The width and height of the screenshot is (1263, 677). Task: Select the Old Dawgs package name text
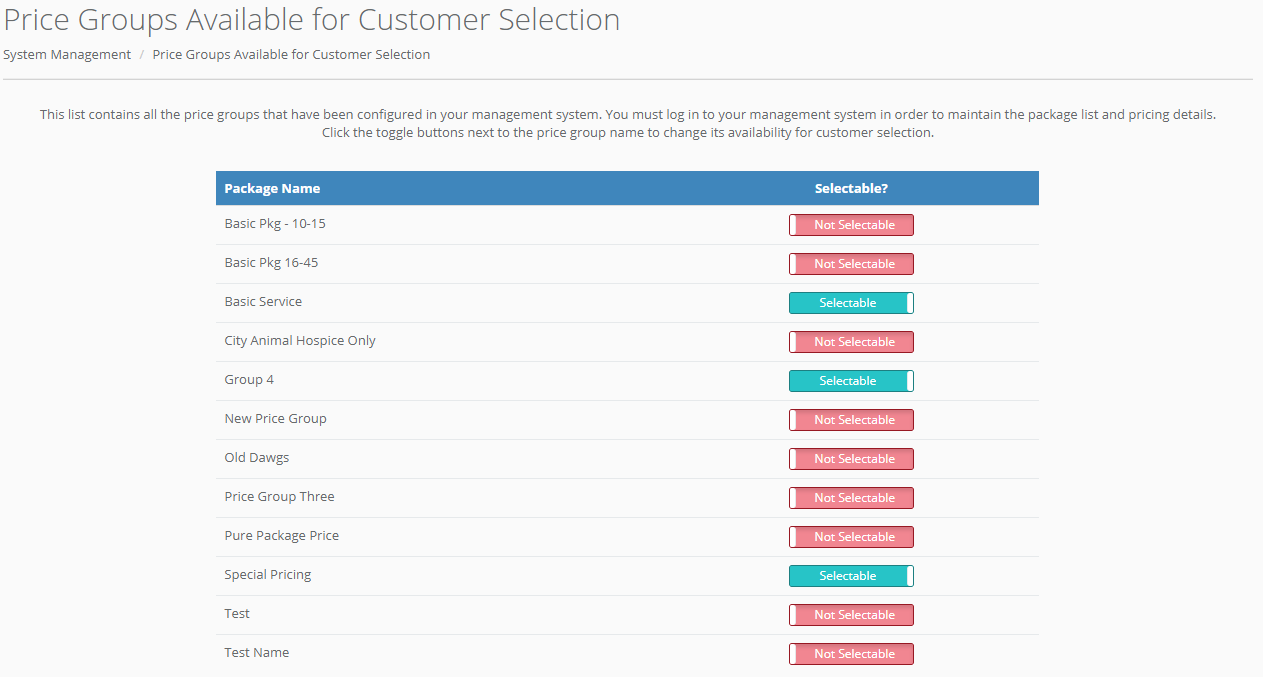point(257,458)
